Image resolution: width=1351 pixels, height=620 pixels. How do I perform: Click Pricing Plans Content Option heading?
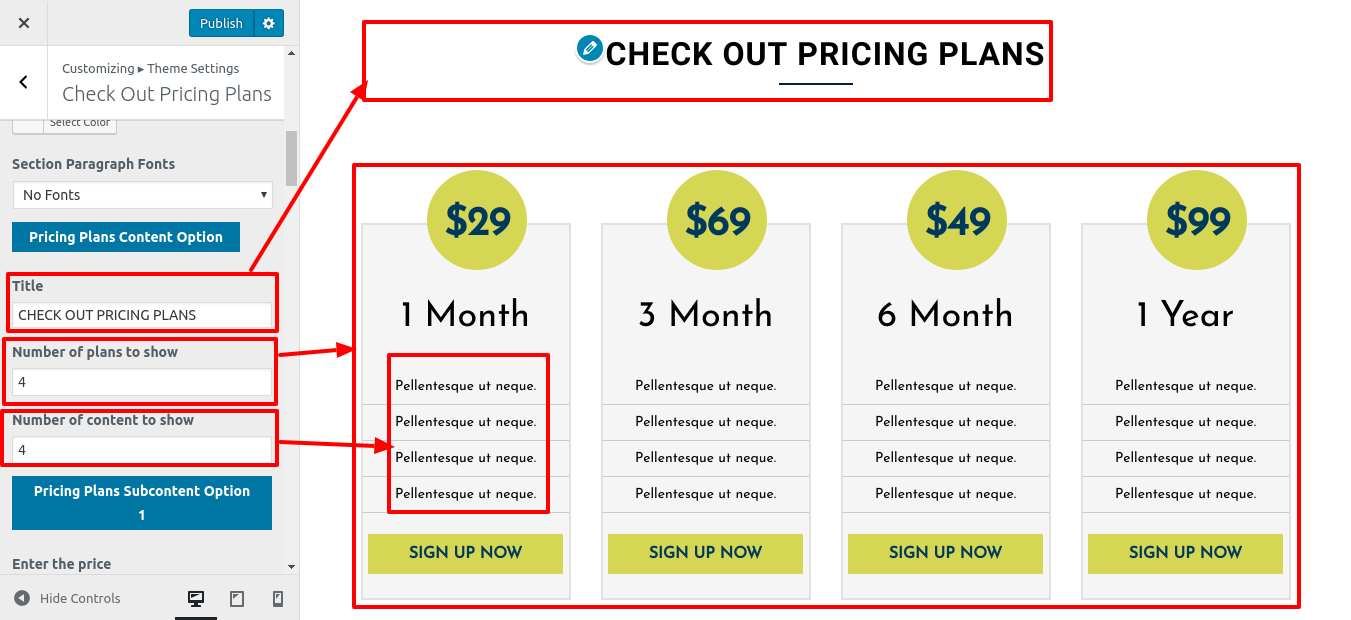click(126, 237)
